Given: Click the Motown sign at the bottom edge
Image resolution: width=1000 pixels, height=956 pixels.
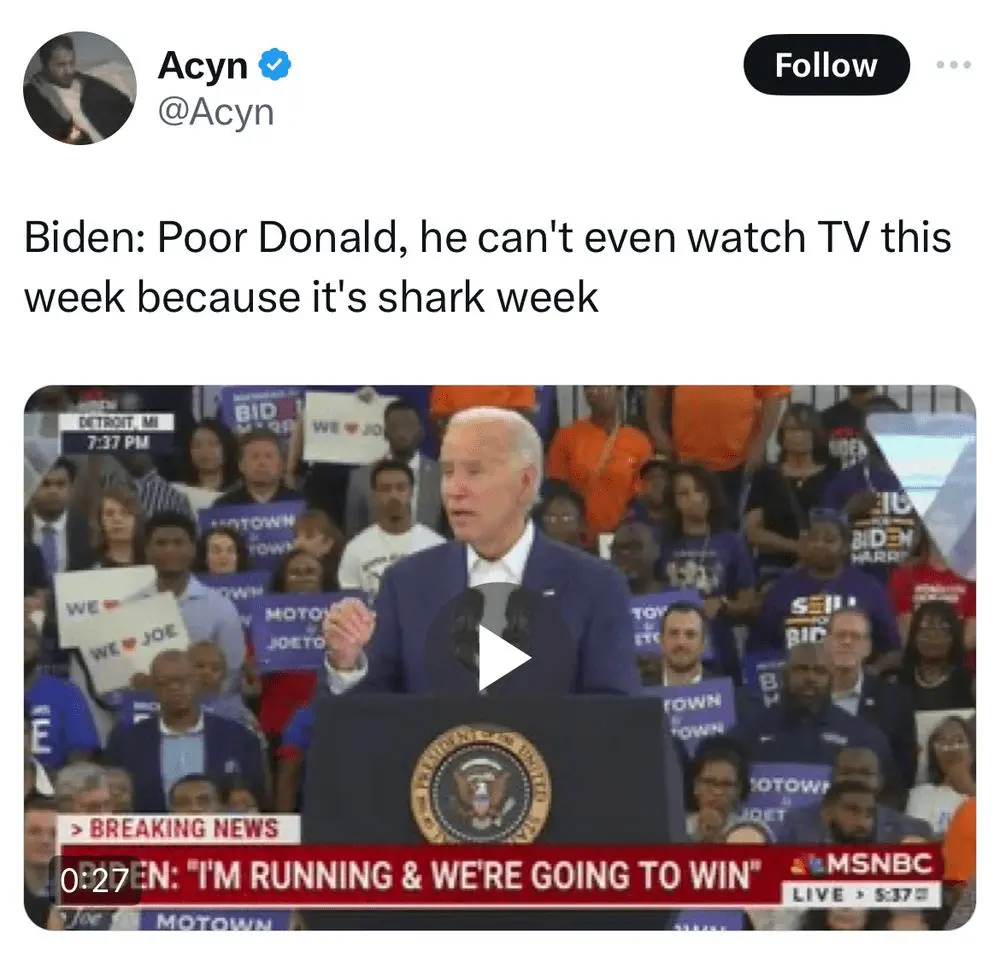Looking at the screenshot, I should pyautogui.click(x=214, y=921).
